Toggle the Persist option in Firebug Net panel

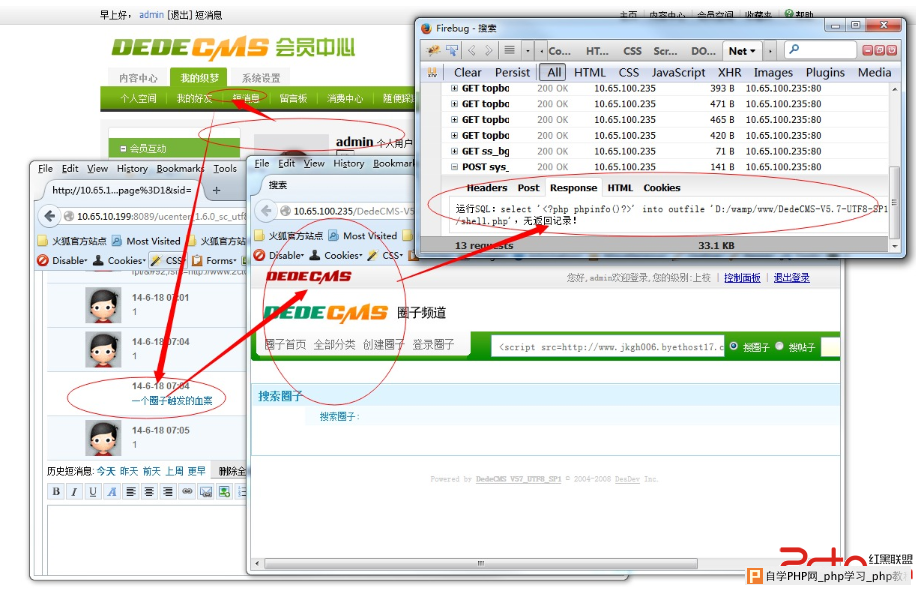pos(512,72)
